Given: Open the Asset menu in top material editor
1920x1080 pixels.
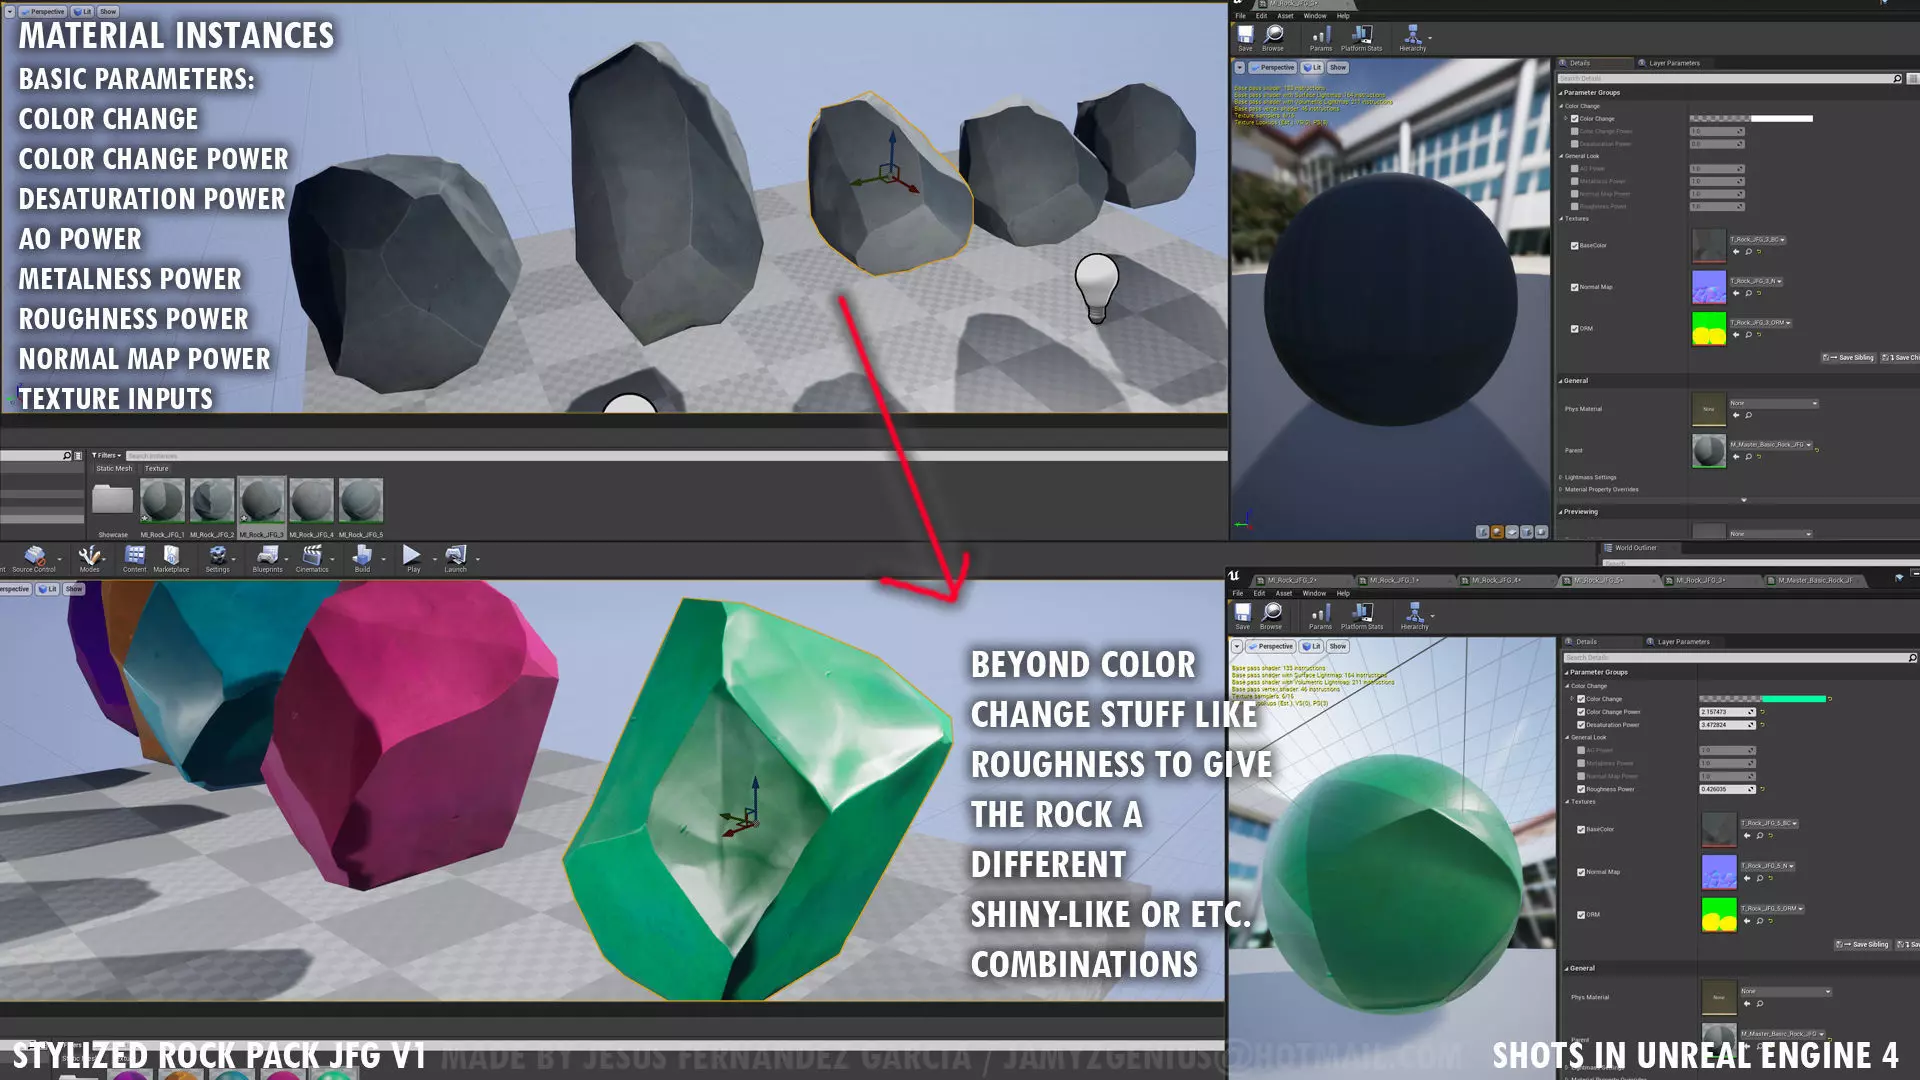Looking at the screenshot, I should tap(1285, 16).
